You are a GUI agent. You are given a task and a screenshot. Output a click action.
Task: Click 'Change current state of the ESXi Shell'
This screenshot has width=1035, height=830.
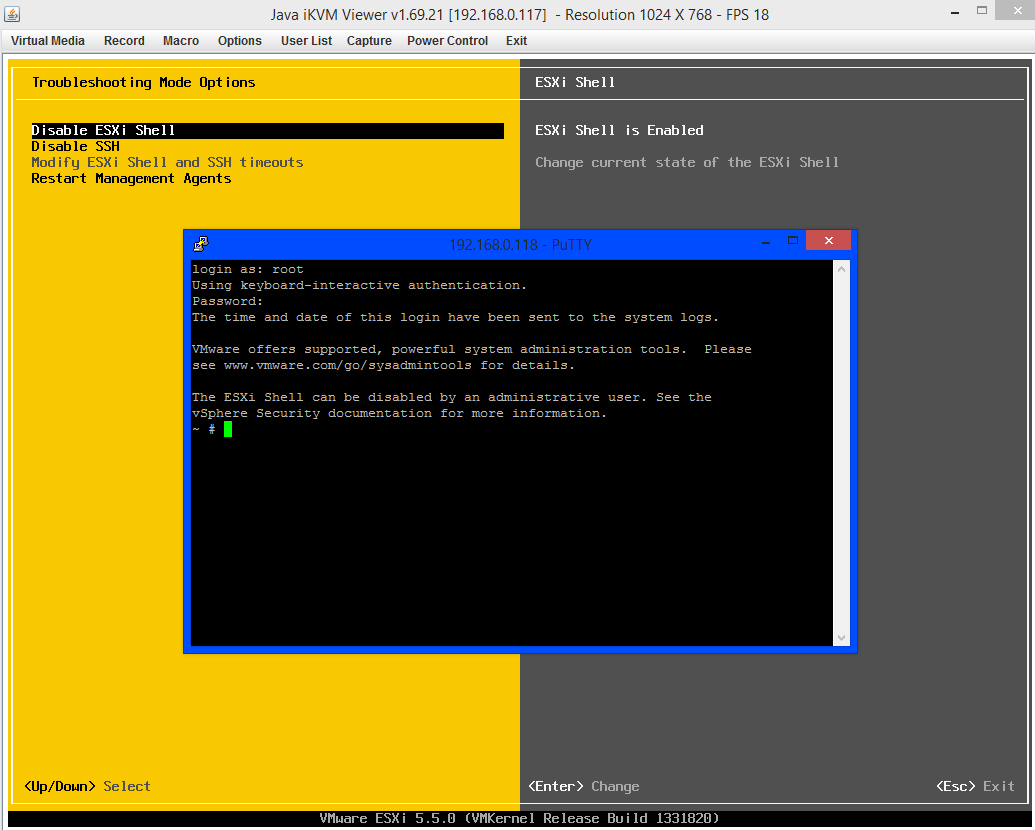tap(687, 162)
